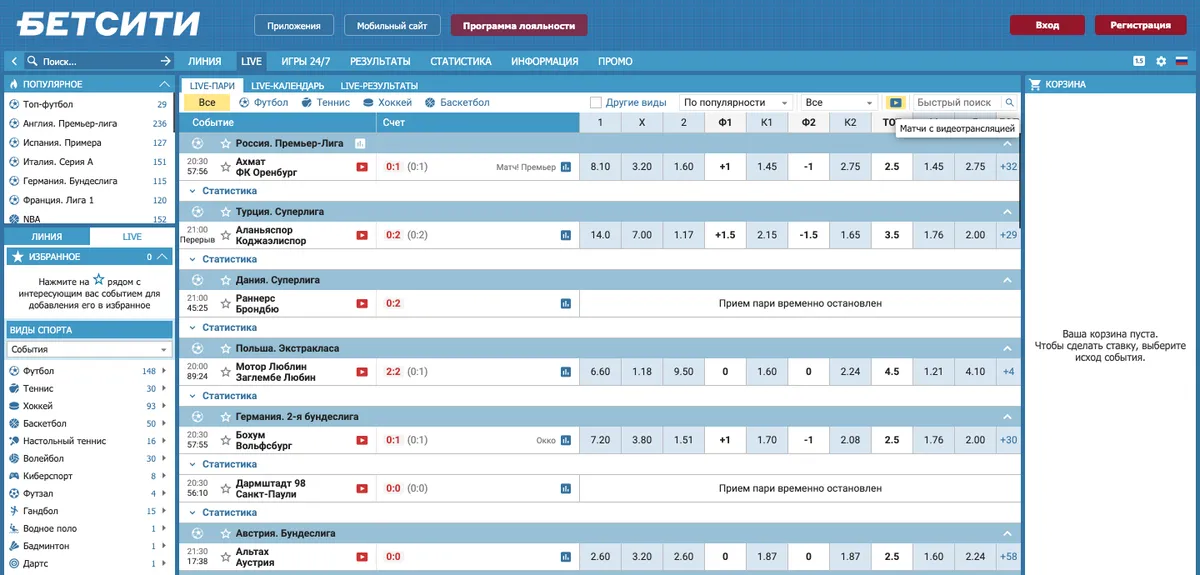Show +32 more markets for Ахмат match

(x=1008, y=167)
